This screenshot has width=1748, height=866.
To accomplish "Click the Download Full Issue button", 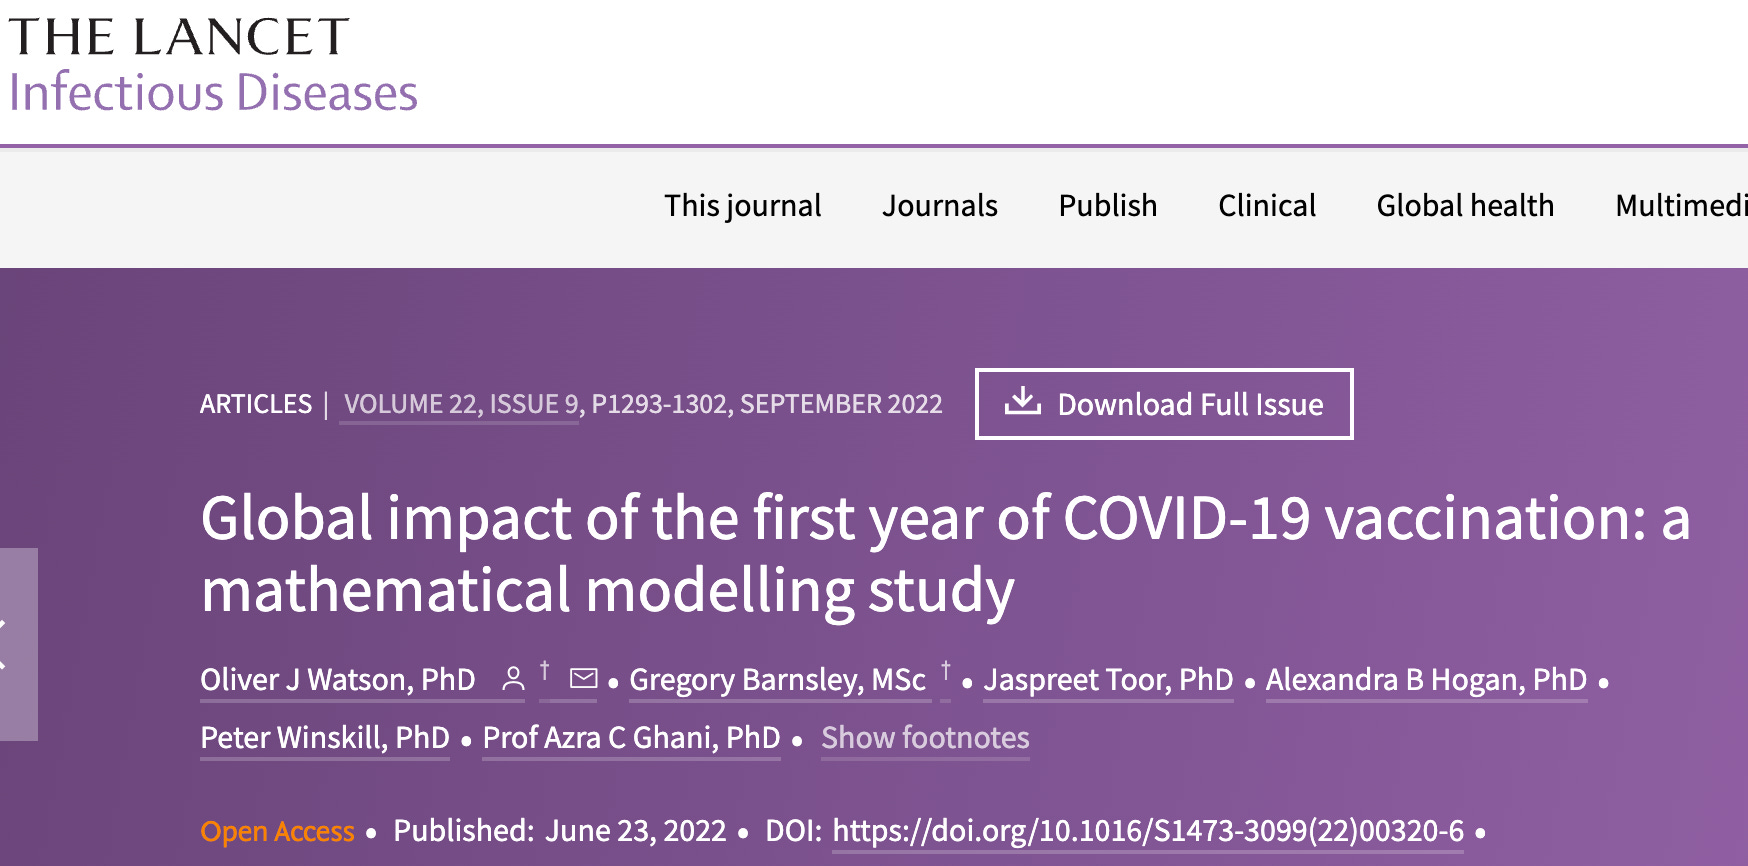I will 1164,404.
